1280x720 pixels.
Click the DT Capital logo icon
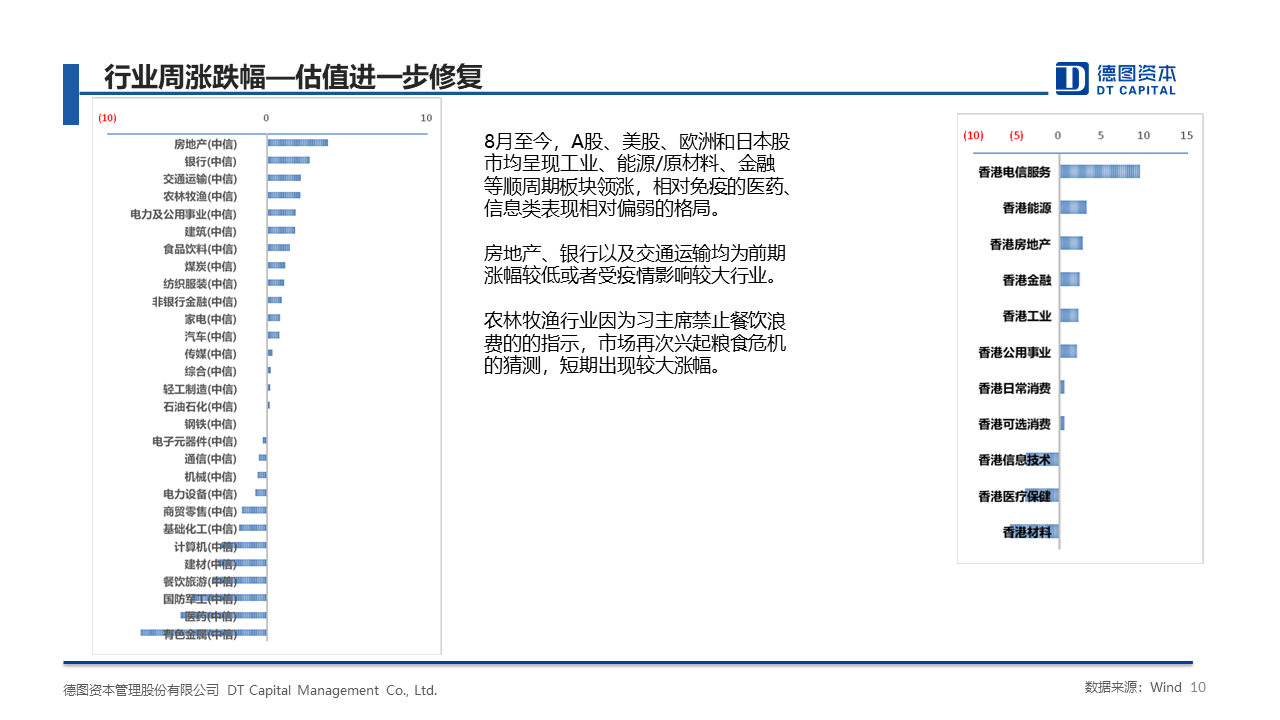click(x=1072, y=78)
